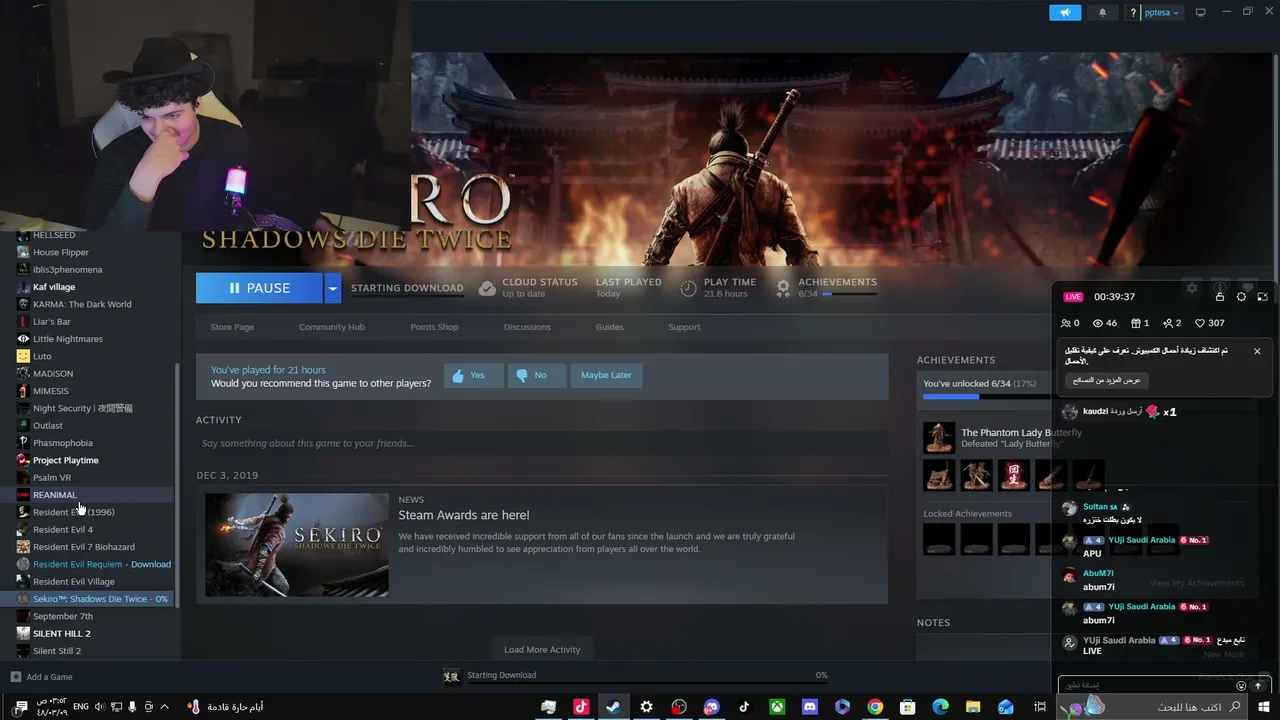Select House Flipper in the library list

[61, 252]
